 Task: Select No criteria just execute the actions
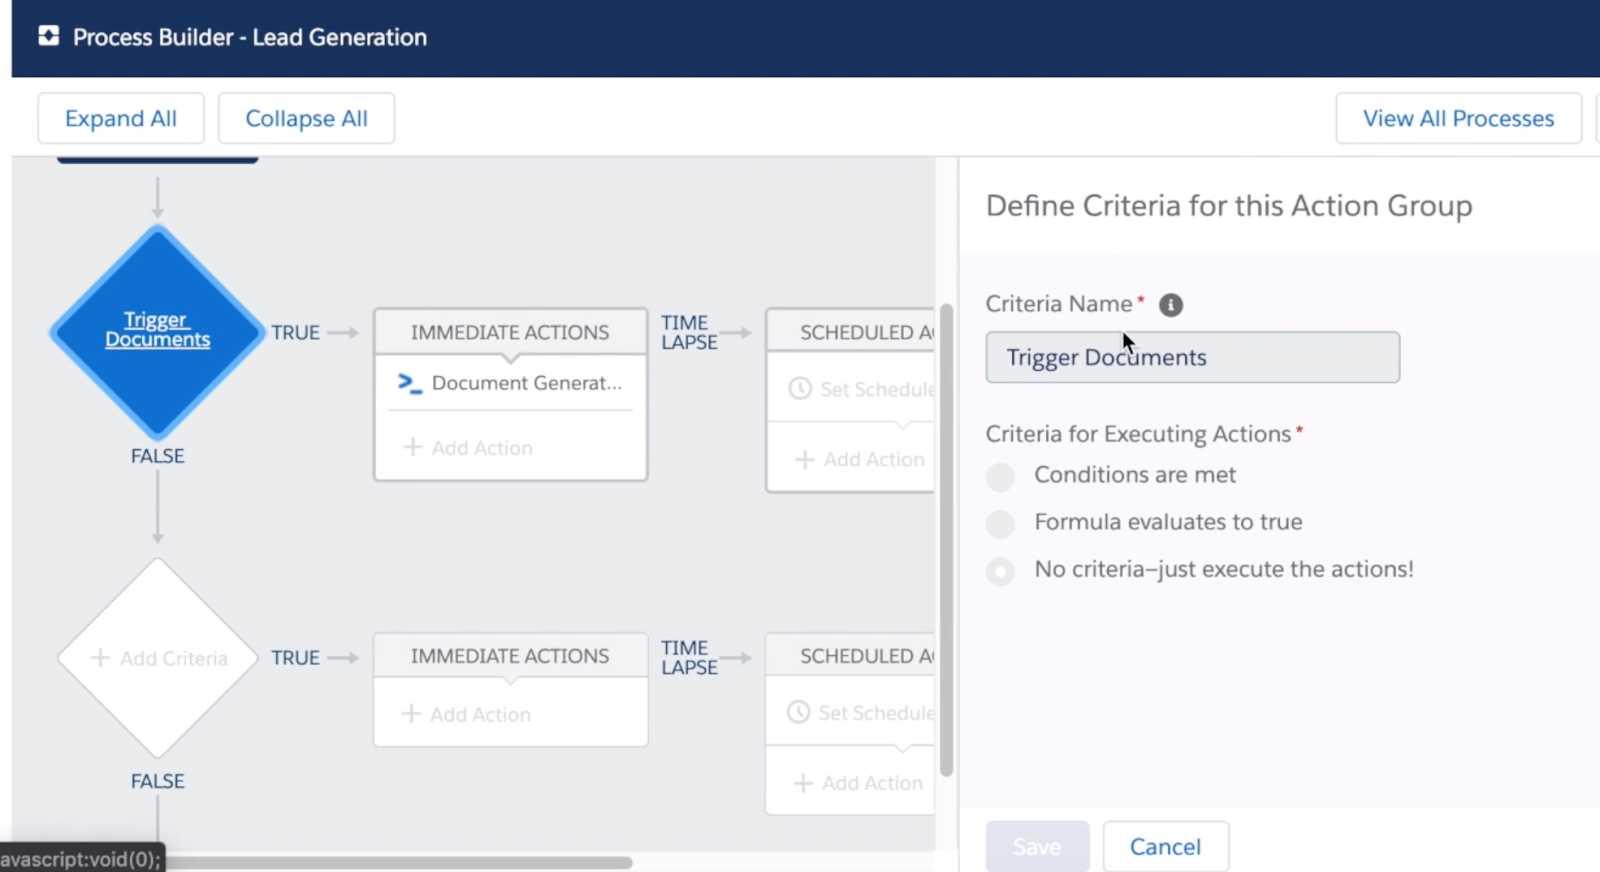tap(1000, 571)
